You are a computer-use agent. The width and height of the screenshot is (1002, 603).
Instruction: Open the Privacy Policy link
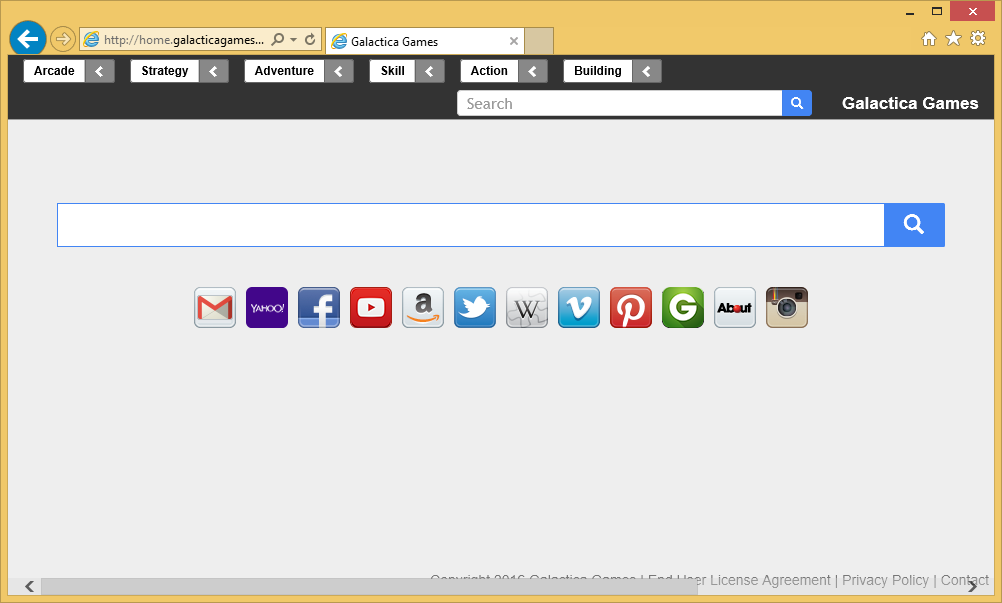click(x=885, y=580)
